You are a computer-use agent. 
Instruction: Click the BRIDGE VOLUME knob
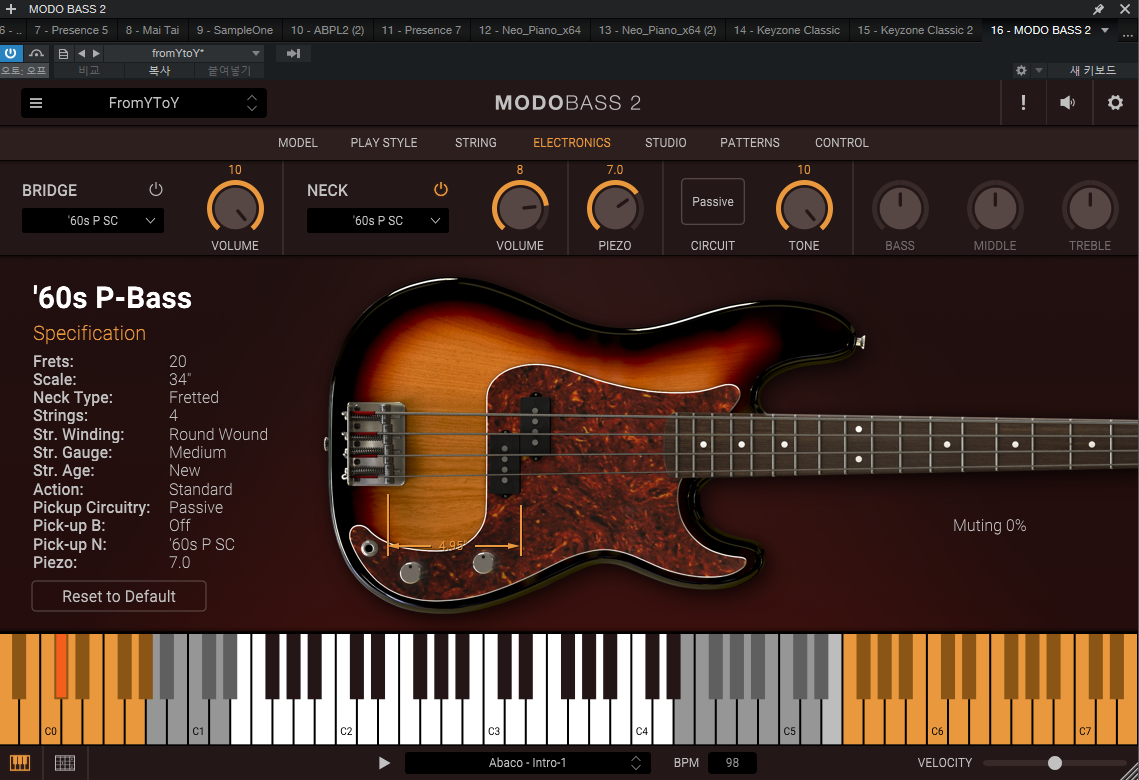pos(235,208)
